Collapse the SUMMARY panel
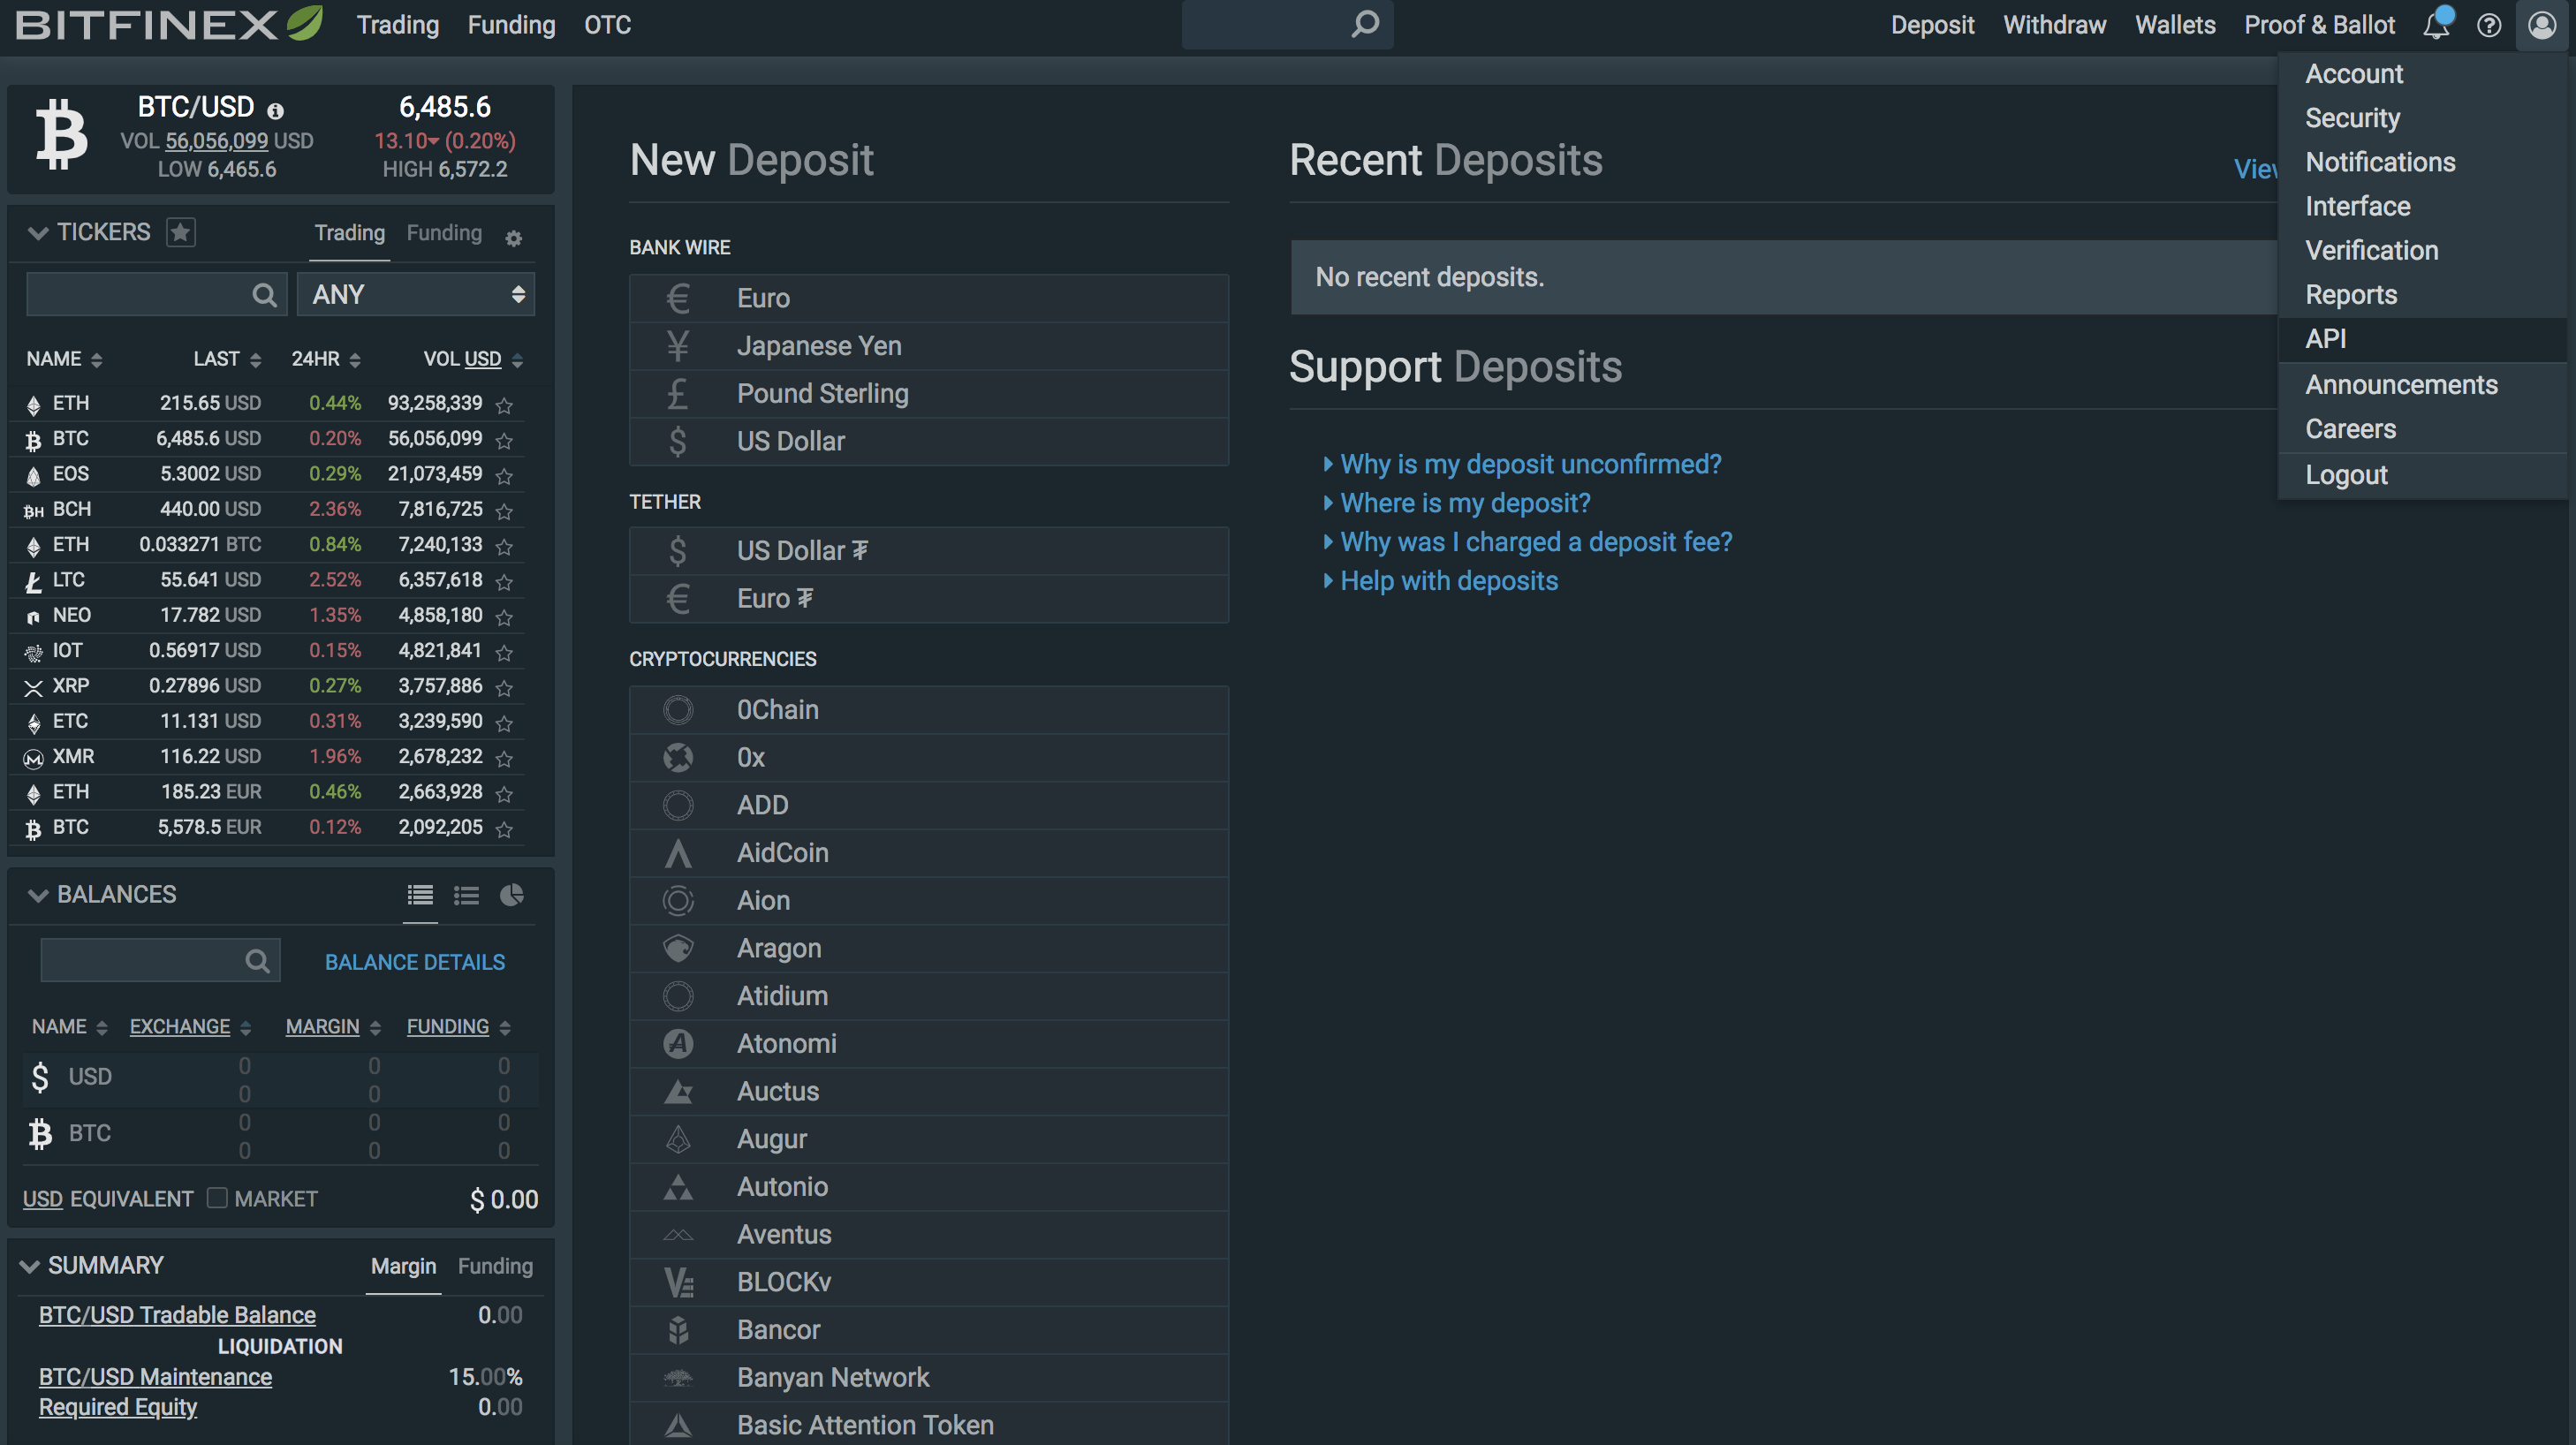The height and width of the screenshot is (1445, 2576). point(30,1266)
